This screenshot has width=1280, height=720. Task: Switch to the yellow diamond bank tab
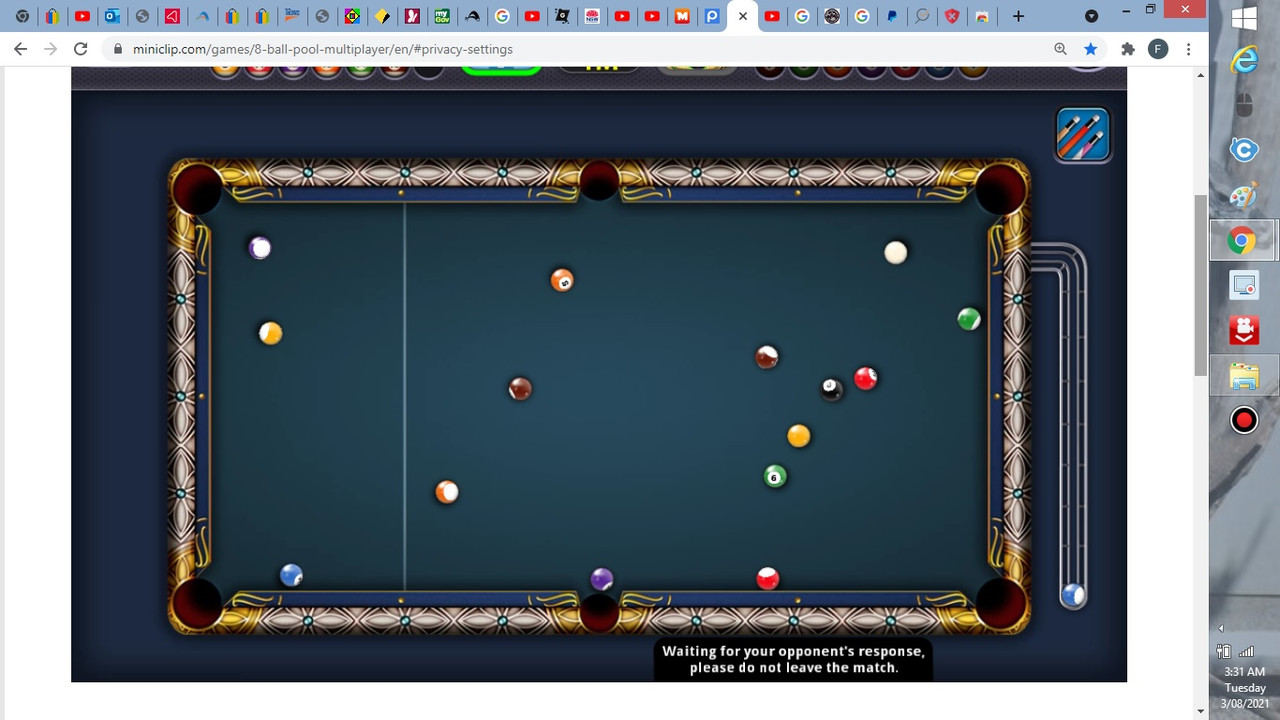coord(382,16)
